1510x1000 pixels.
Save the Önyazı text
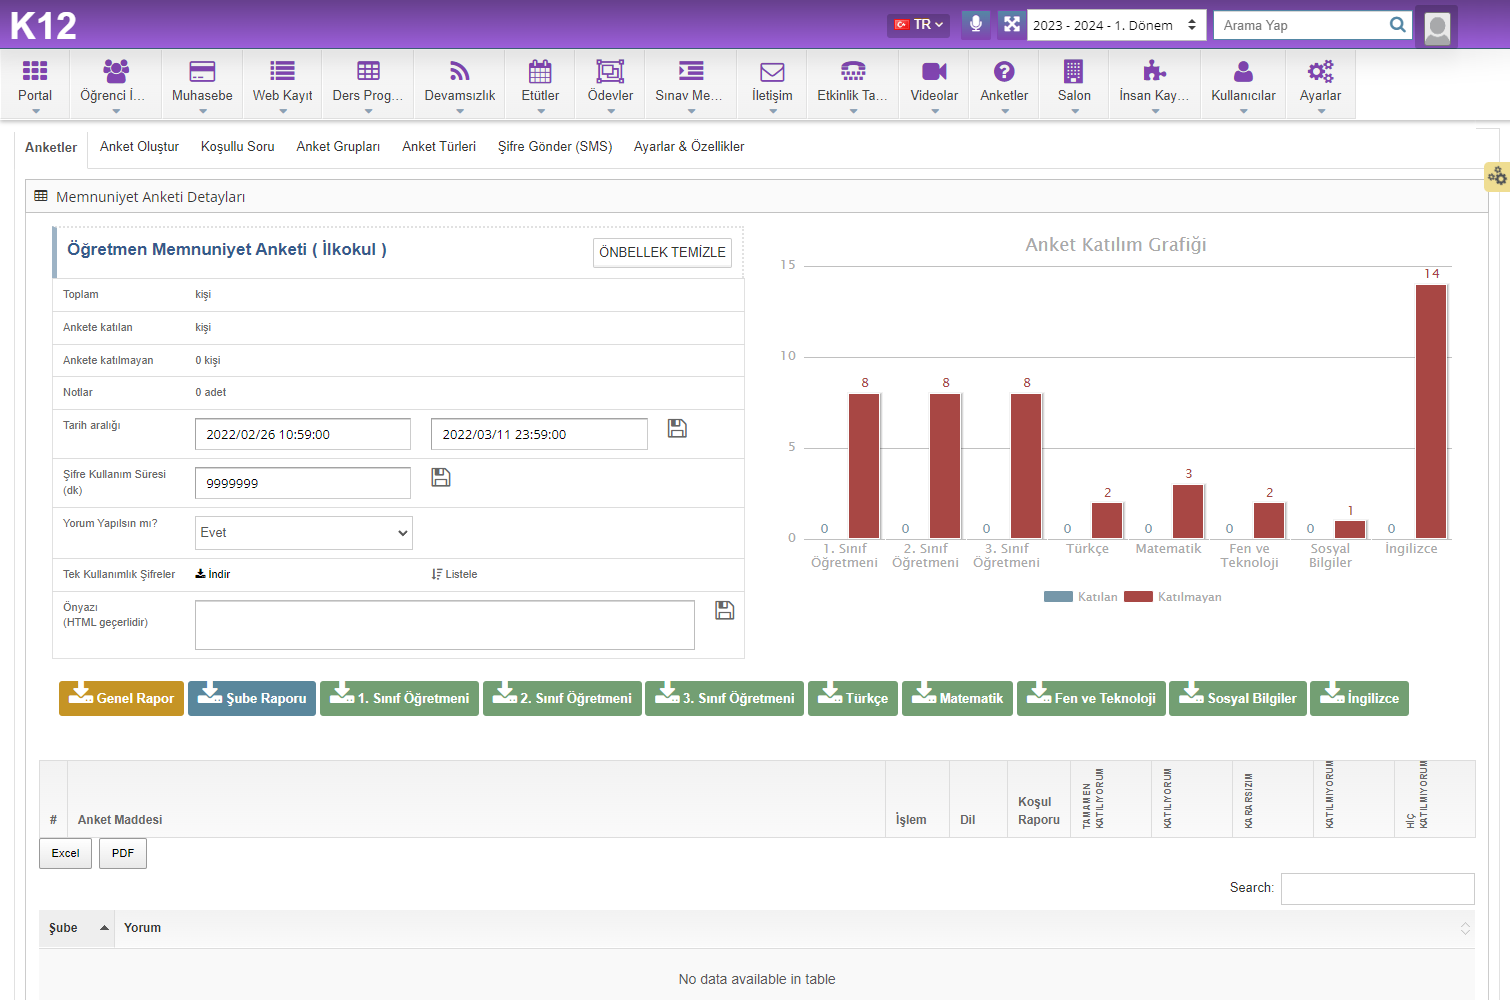(x=725, y=610)
